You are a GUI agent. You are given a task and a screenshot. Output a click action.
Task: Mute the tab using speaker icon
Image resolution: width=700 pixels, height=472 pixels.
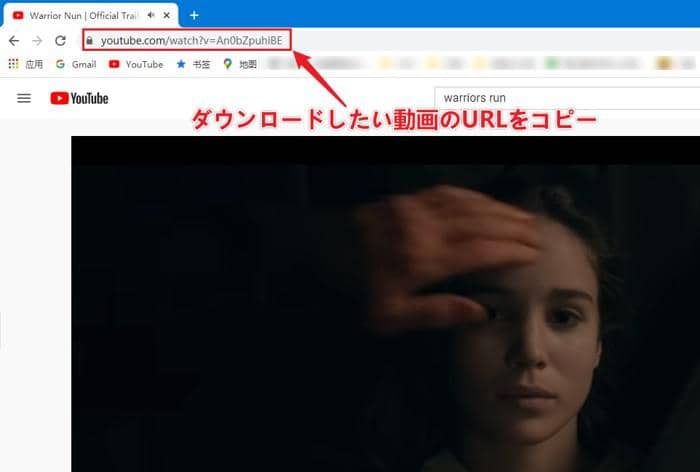pyautogui.click(x=151, y=15)
